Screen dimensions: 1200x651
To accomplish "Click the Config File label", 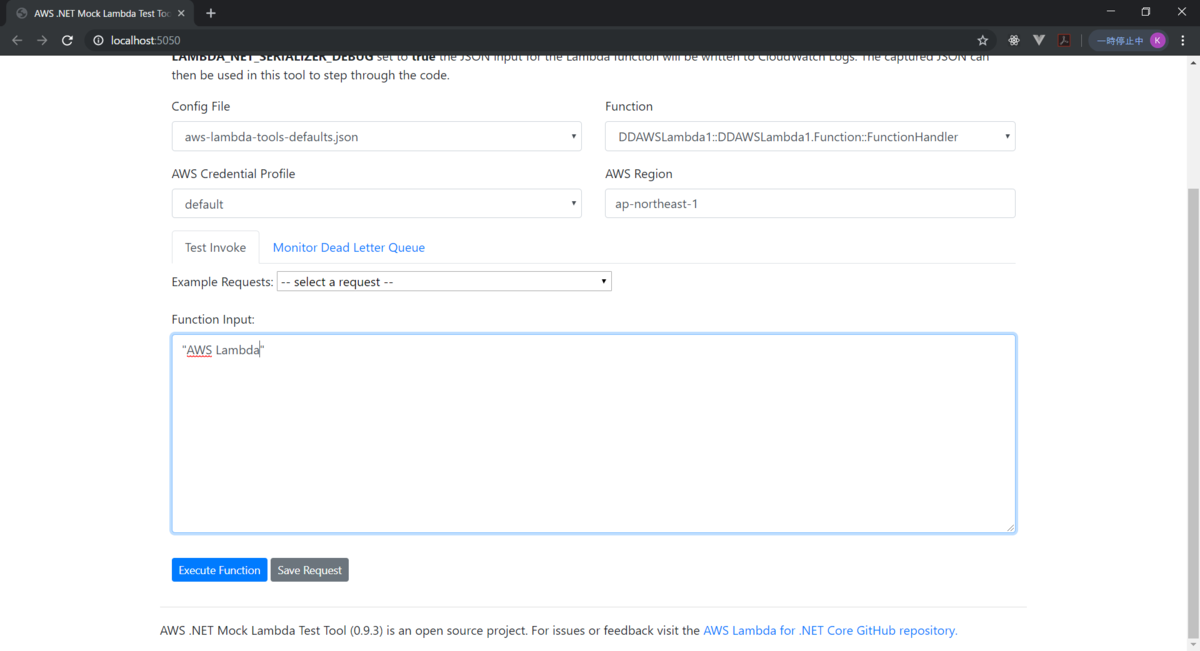I will [201, 106].
